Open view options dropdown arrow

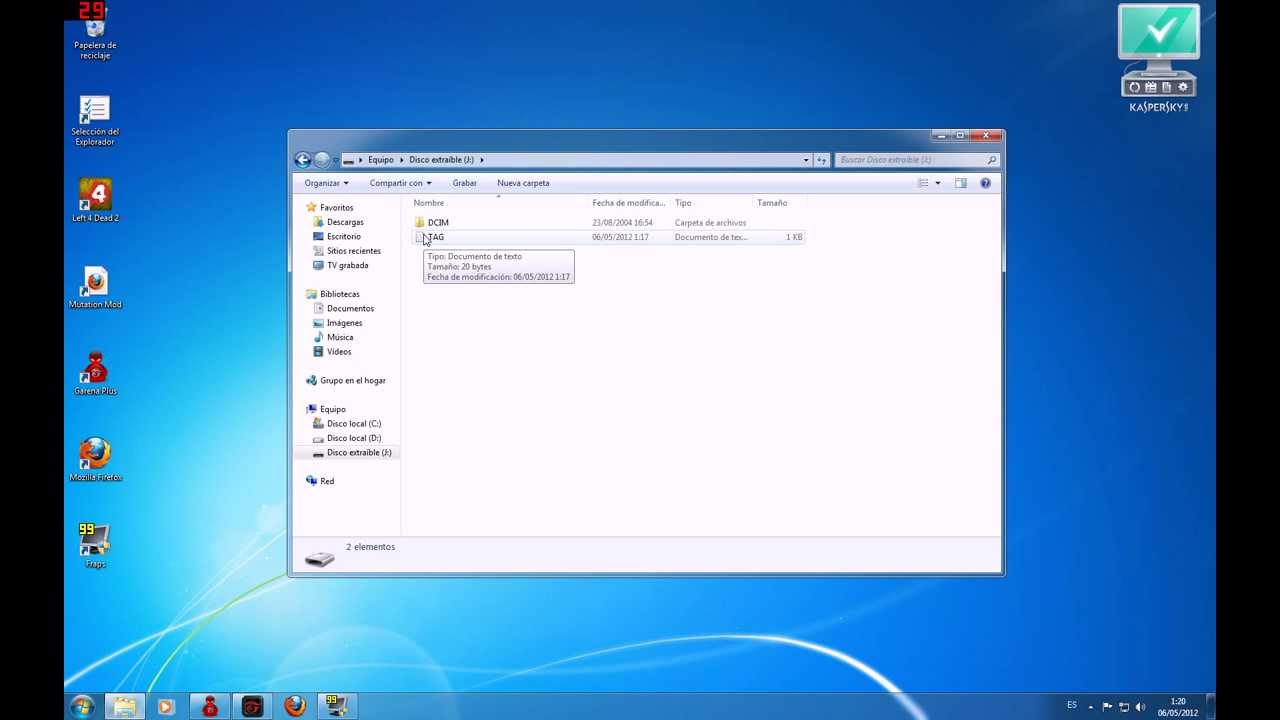coord(937,183)
